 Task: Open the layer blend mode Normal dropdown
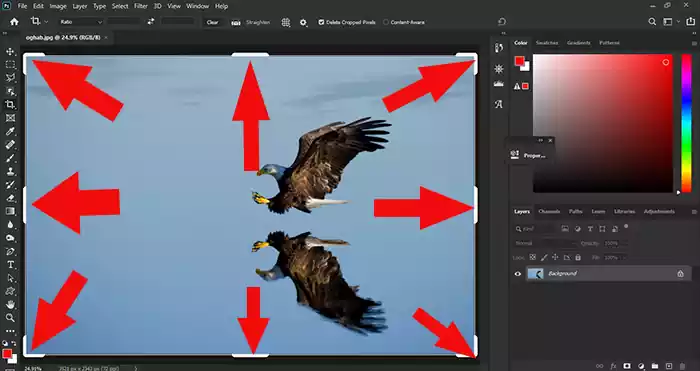click(x=545, y=243)
